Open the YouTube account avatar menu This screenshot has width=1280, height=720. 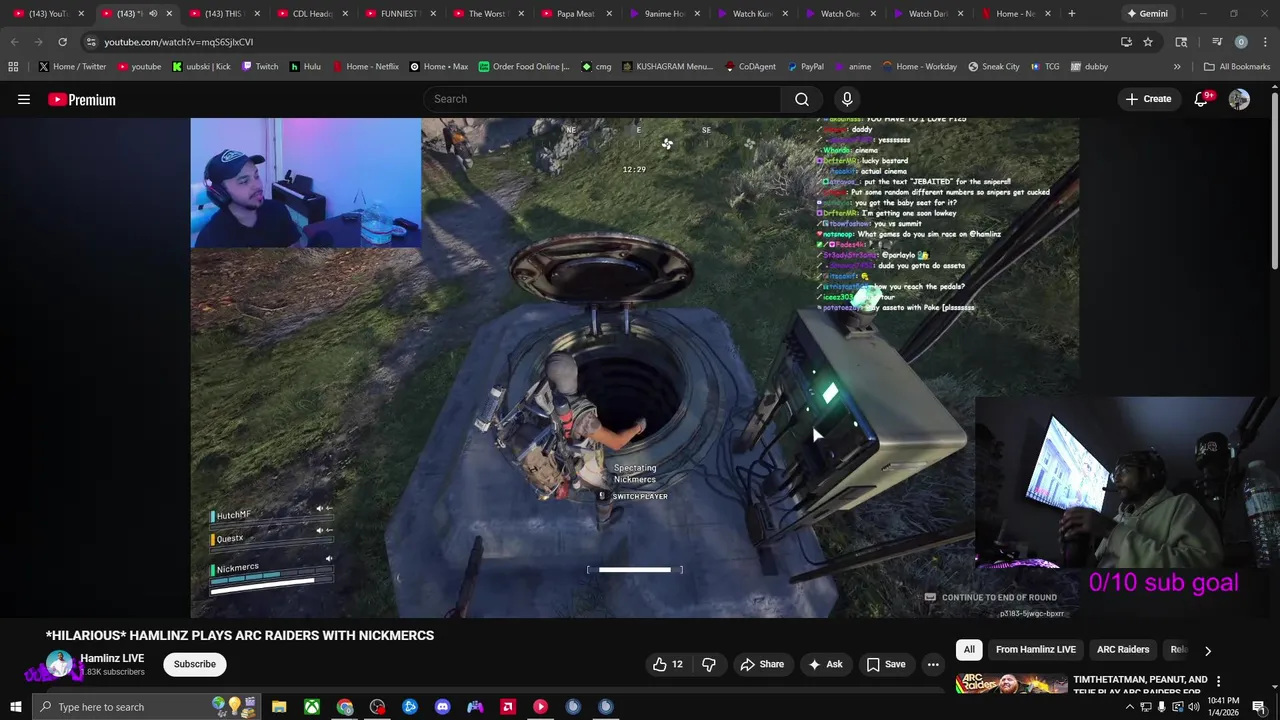1239,99
